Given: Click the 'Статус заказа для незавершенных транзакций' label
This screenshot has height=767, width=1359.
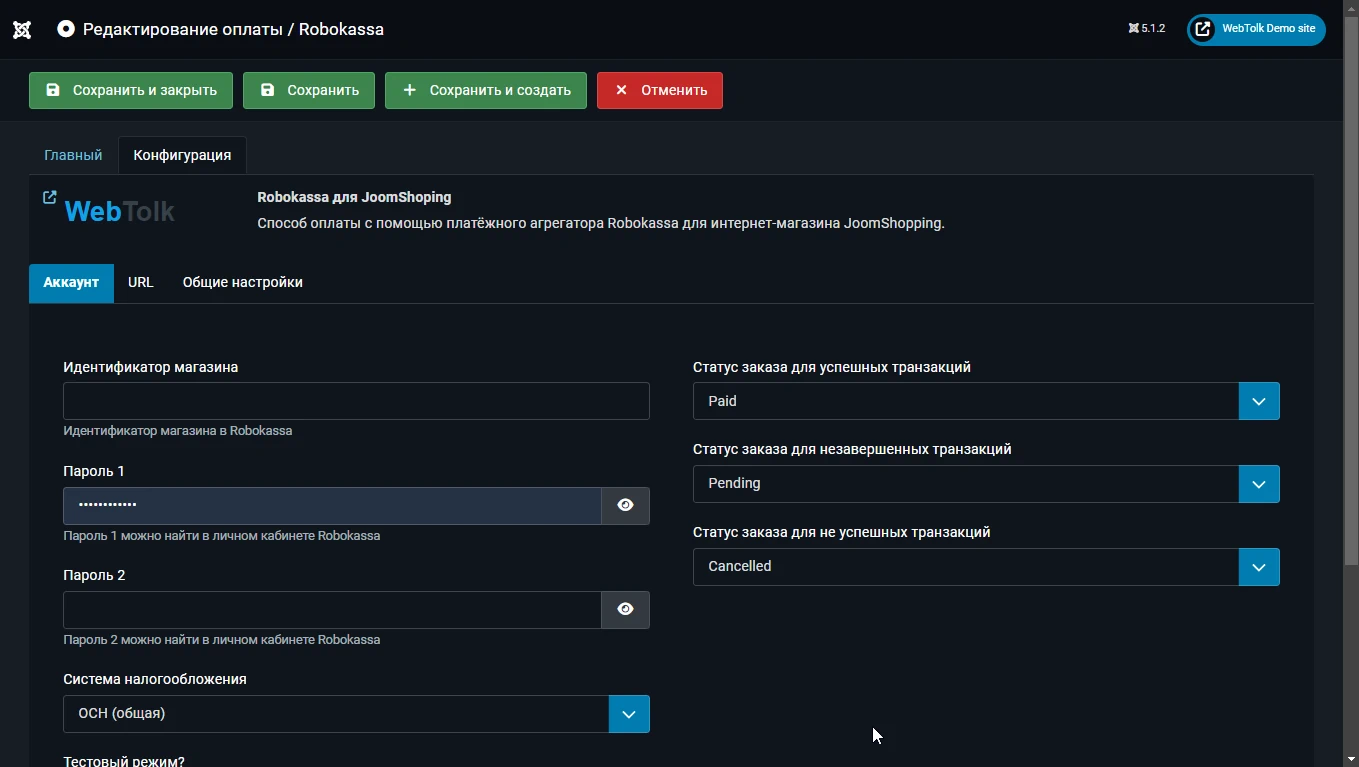Looking at the screenshot, I should [x=852, y=449].
